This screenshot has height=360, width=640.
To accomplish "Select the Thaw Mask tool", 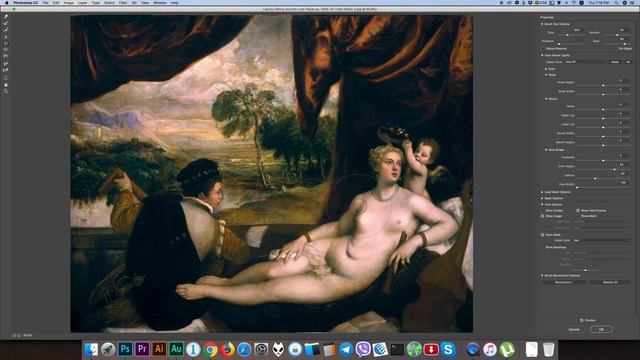I will 6,70.
